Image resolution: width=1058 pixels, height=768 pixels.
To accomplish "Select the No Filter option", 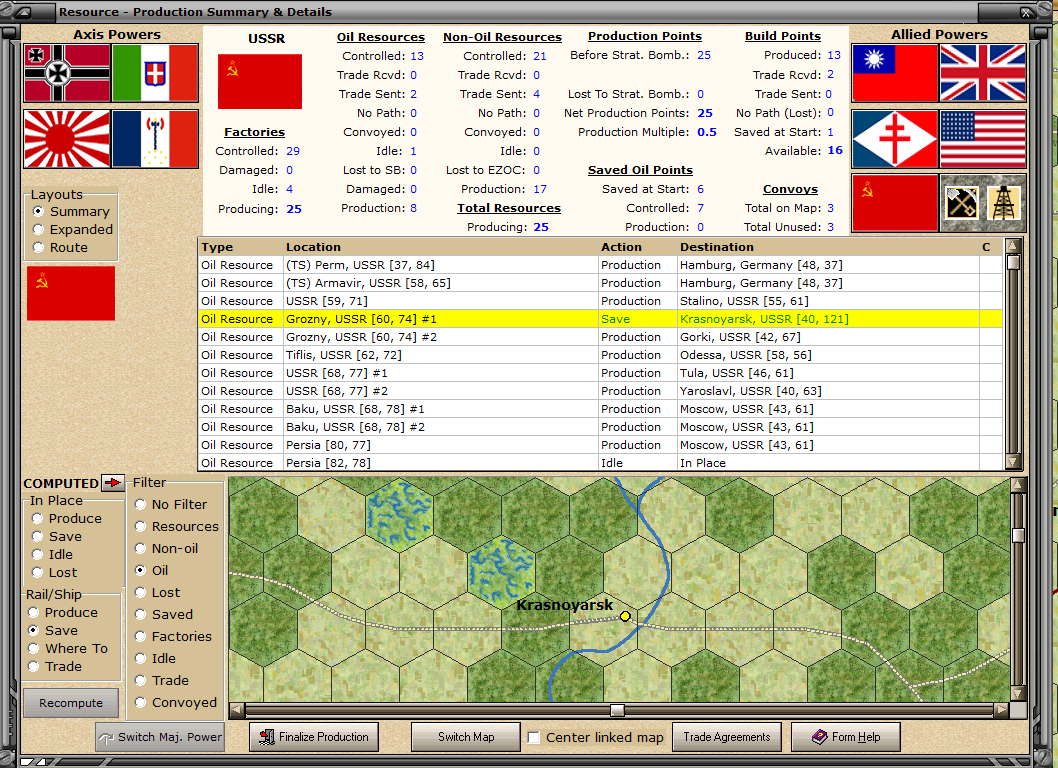I will [171, 504].
